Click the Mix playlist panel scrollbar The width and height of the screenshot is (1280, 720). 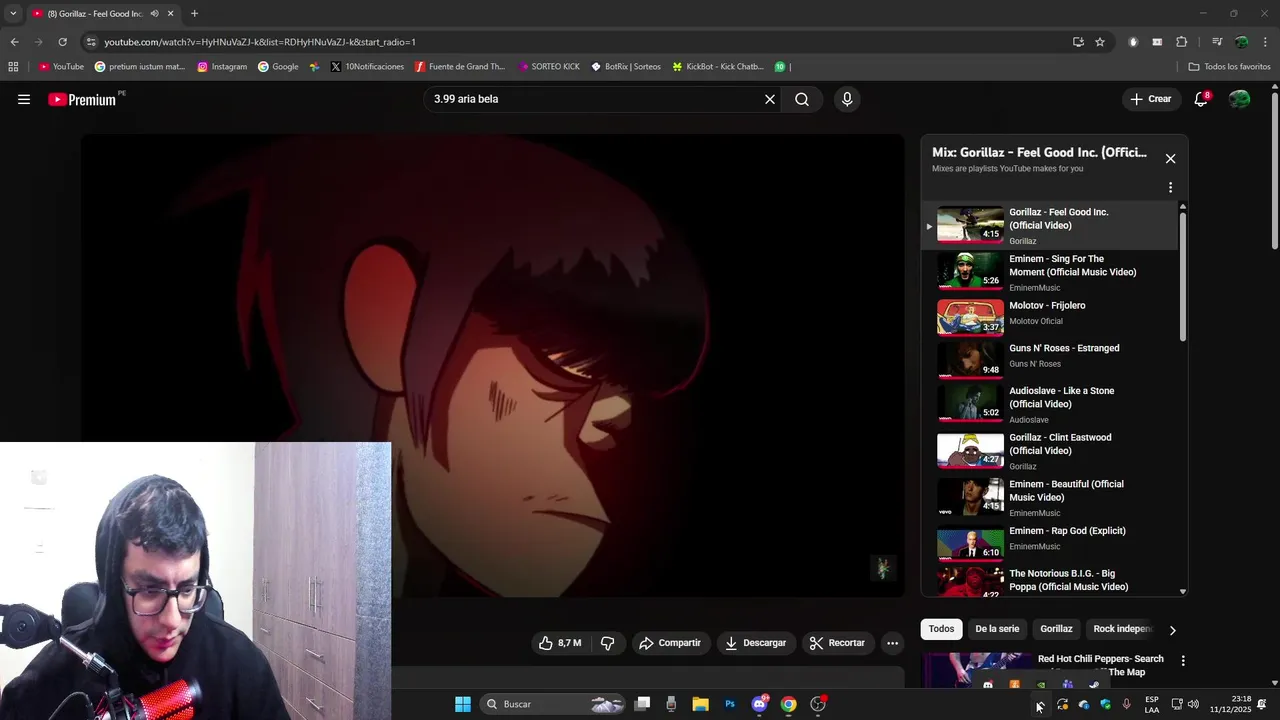pyautogui.click(x=1183, y=276)
